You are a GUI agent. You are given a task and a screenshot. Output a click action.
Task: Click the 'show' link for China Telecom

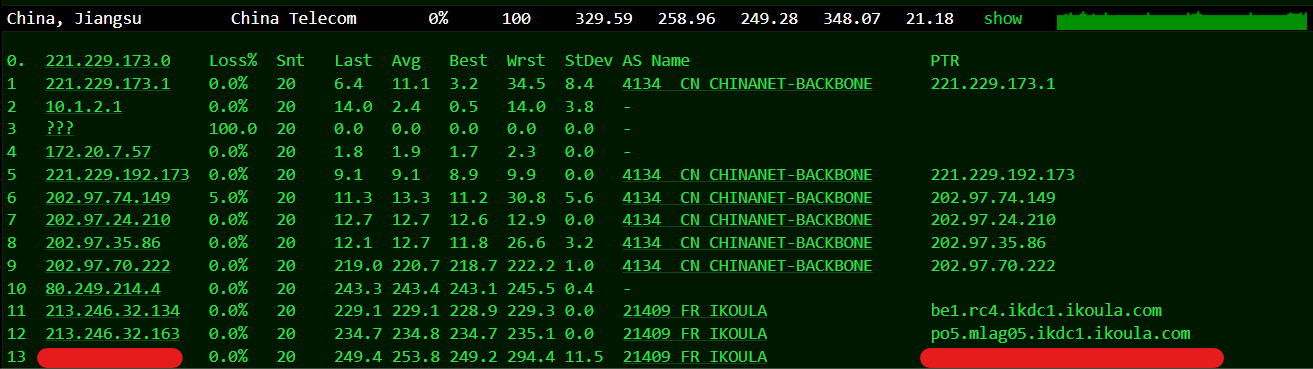coord(1003,19)
